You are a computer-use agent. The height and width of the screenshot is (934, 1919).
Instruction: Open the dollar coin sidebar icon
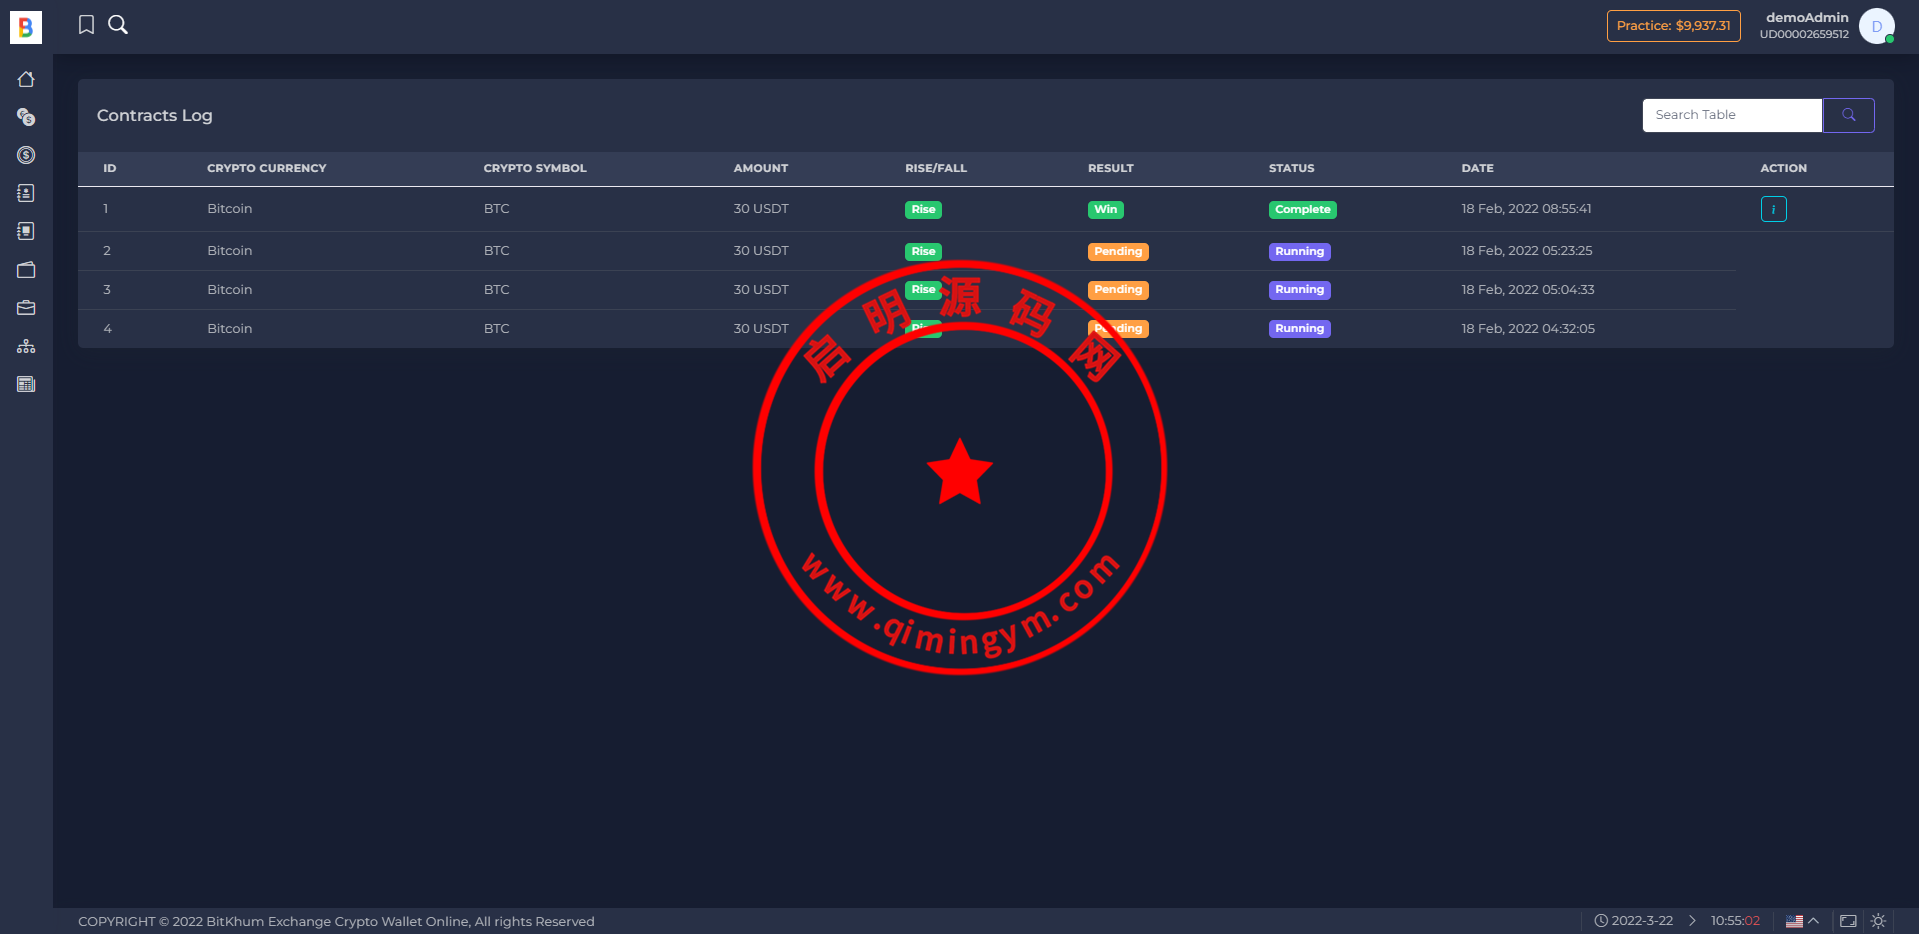point(26,155)
